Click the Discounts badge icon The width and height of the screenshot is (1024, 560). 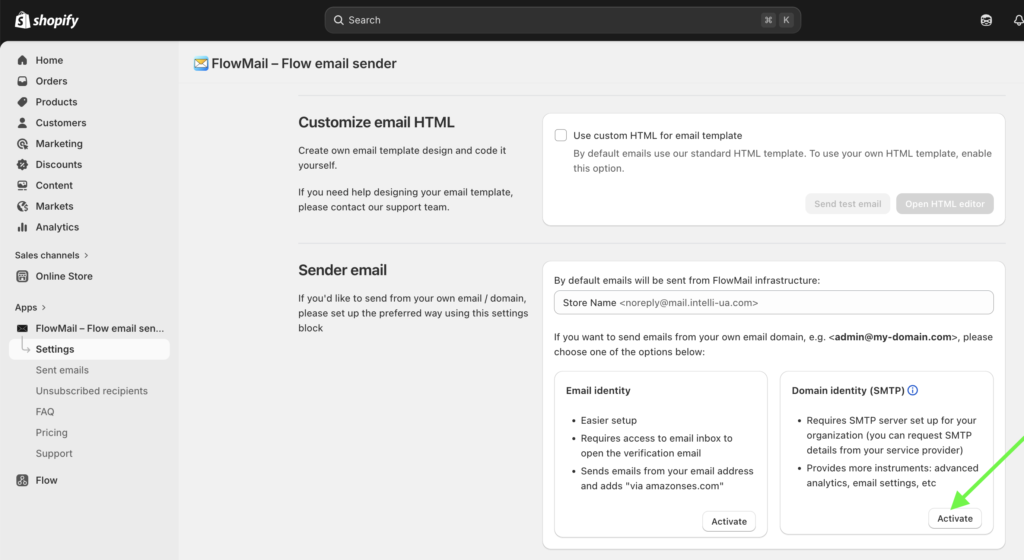point(22,164)
